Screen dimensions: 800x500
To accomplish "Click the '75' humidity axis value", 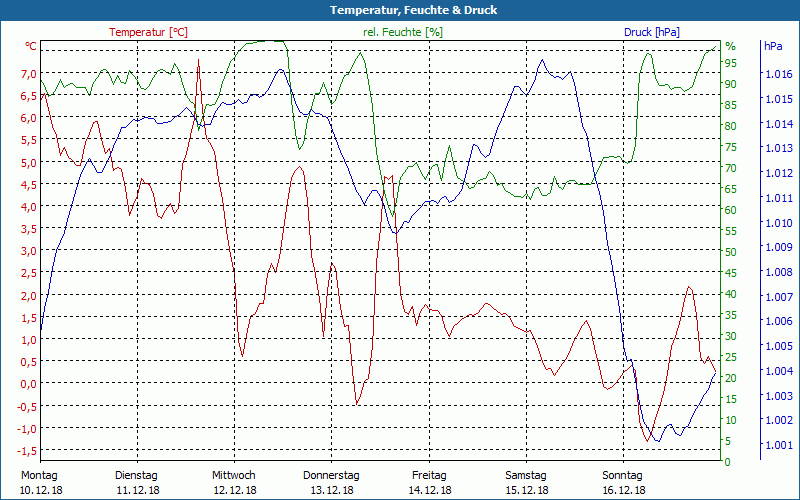I will [731, 147].
